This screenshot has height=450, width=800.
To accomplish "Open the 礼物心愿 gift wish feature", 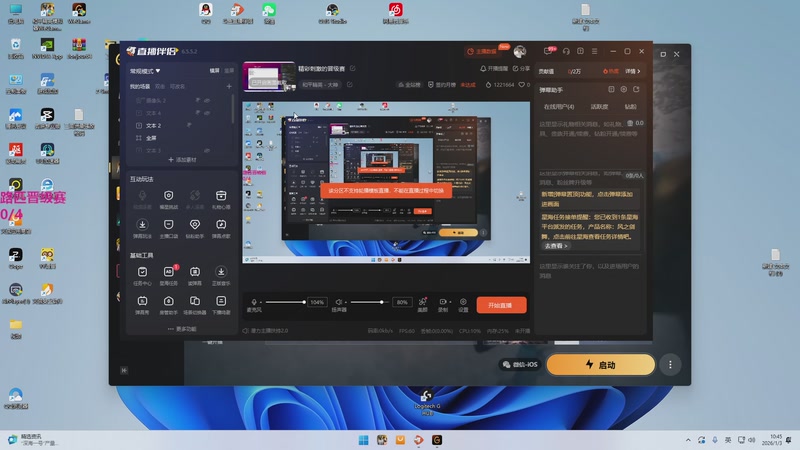I will pos(221,199).
